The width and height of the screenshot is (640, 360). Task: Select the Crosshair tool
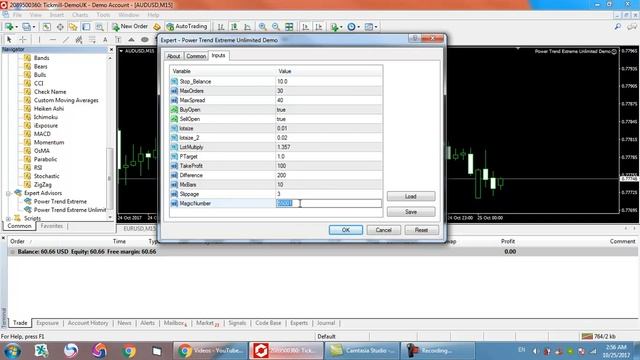tap(22, 40)
